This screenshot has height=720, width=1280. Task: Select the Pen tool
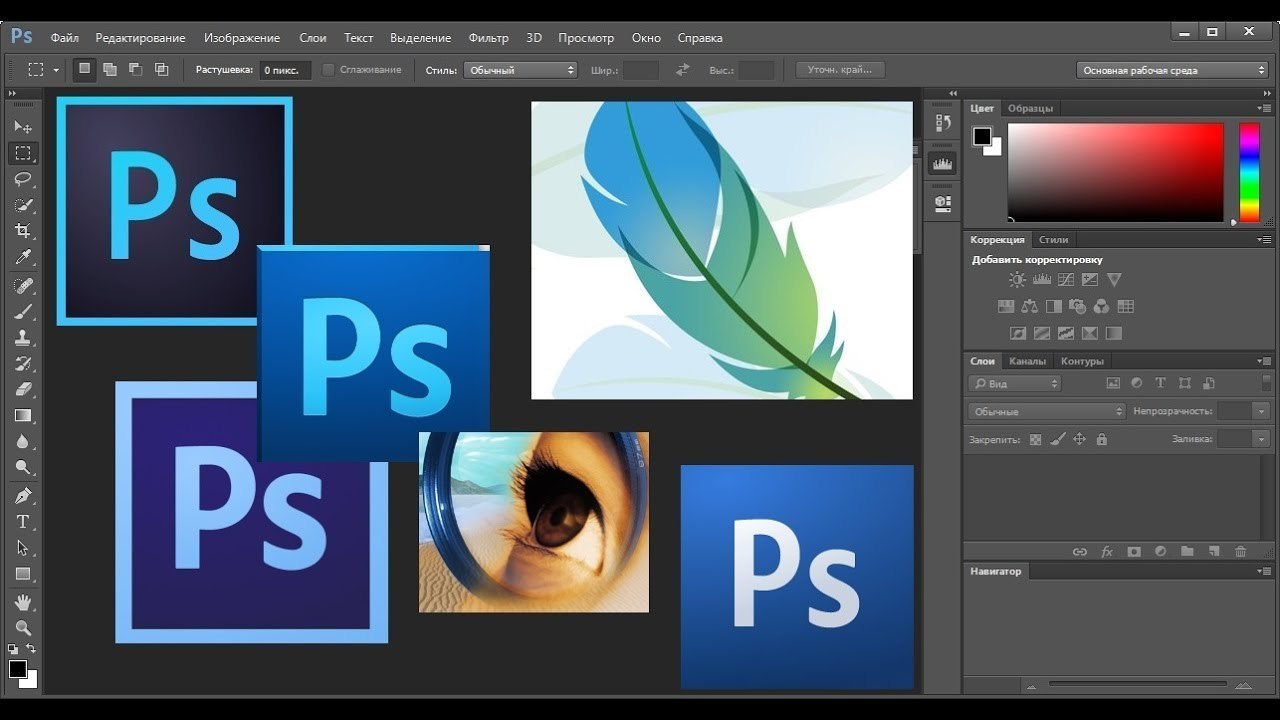(x=22, y=496)
